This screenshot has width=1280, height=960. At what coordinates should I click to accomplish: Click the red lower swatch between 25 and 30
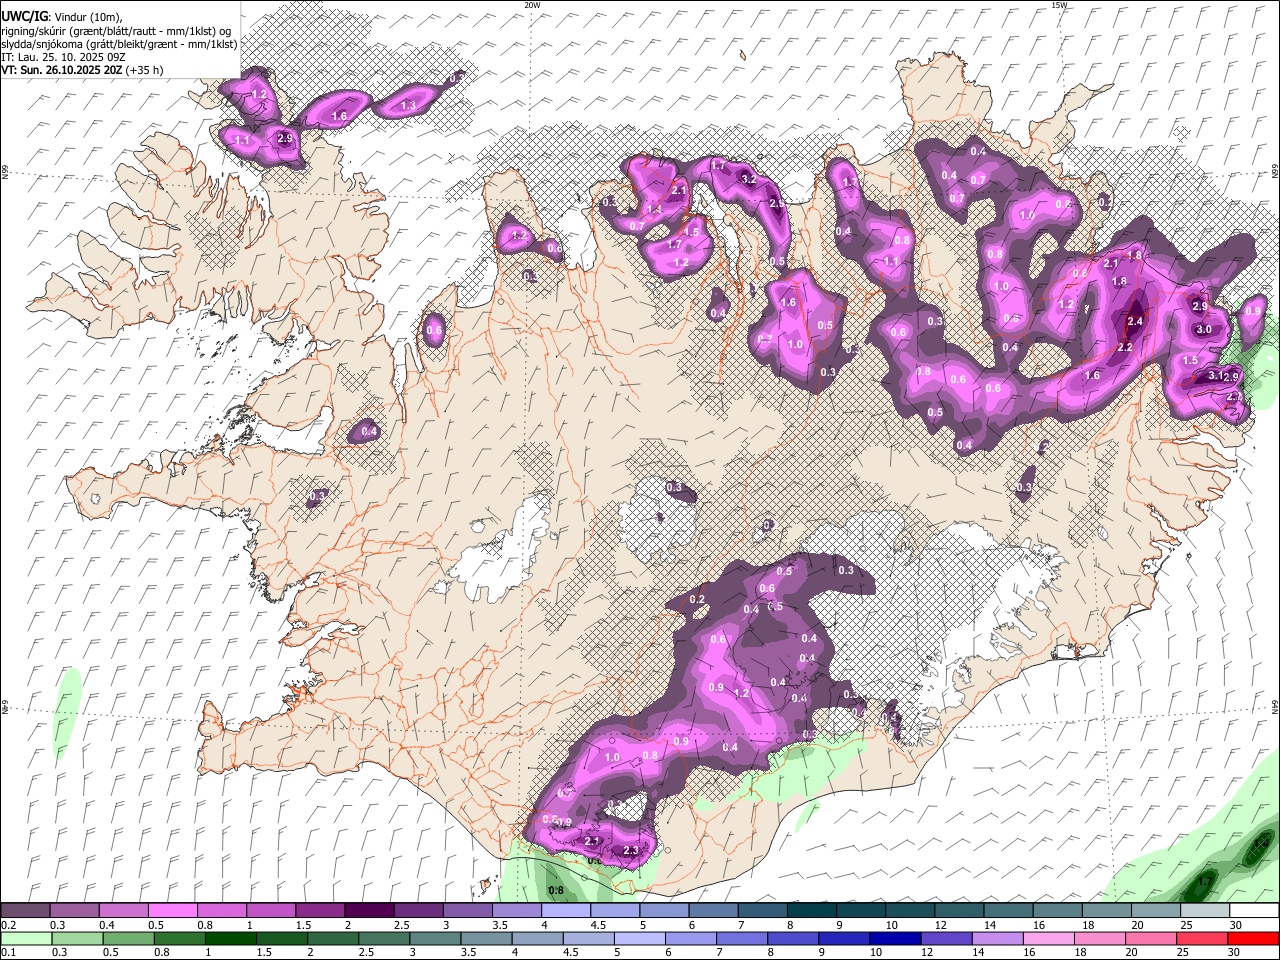click(1203, 939)
